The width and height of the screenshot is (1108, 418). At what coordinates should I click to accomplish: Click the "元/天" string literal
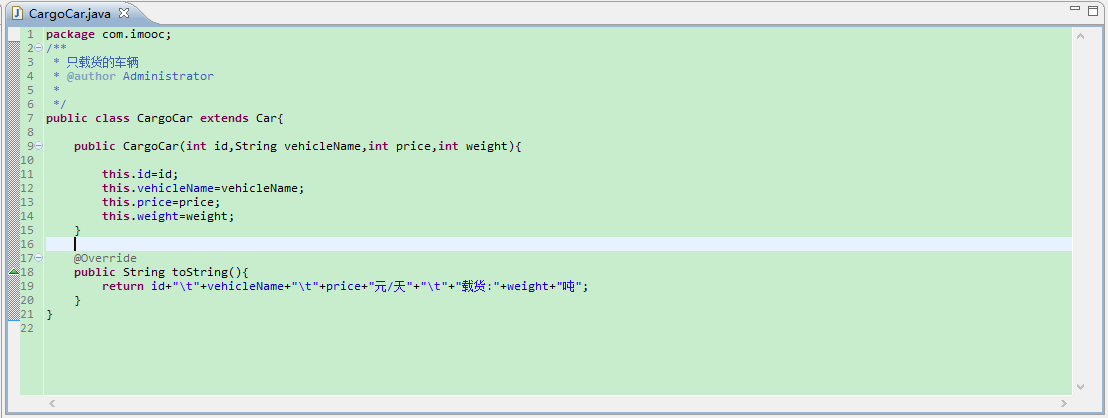391,286
